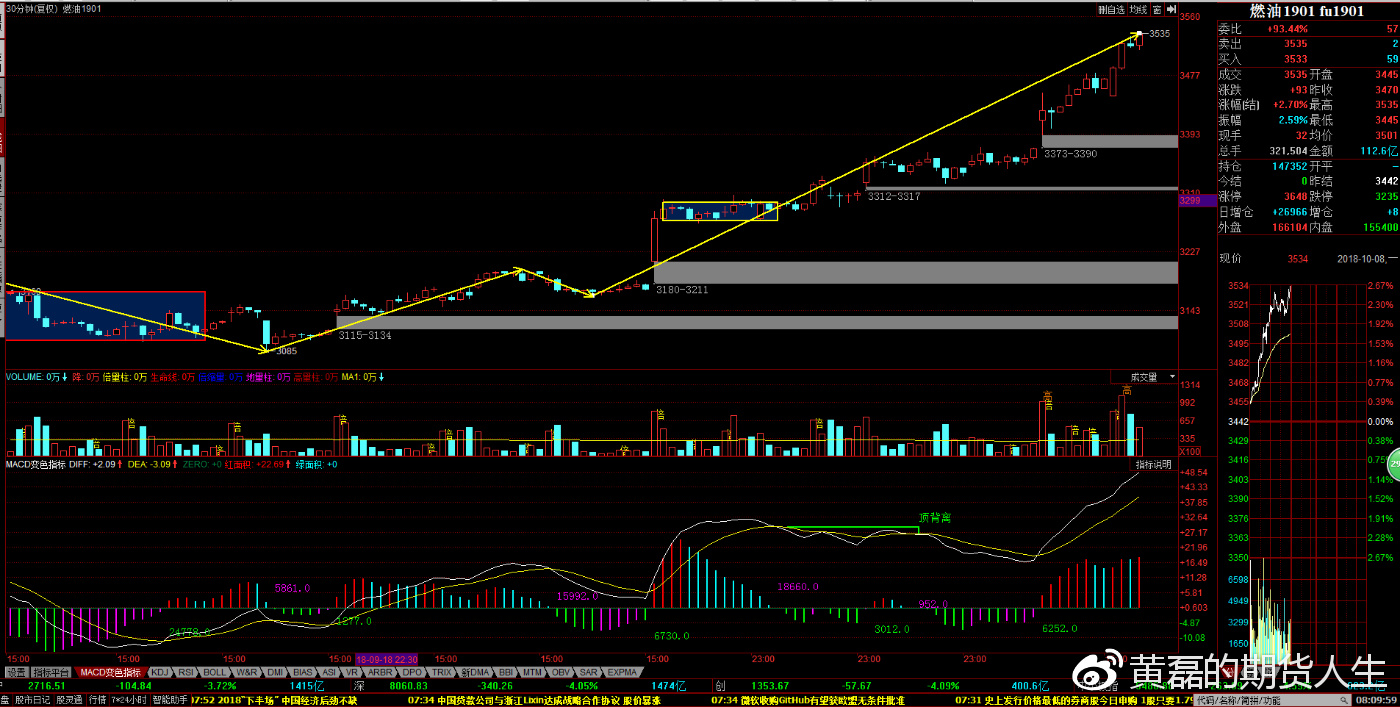
Task: Switch to the W&R indicator tab
Action: tap(247, 672)
